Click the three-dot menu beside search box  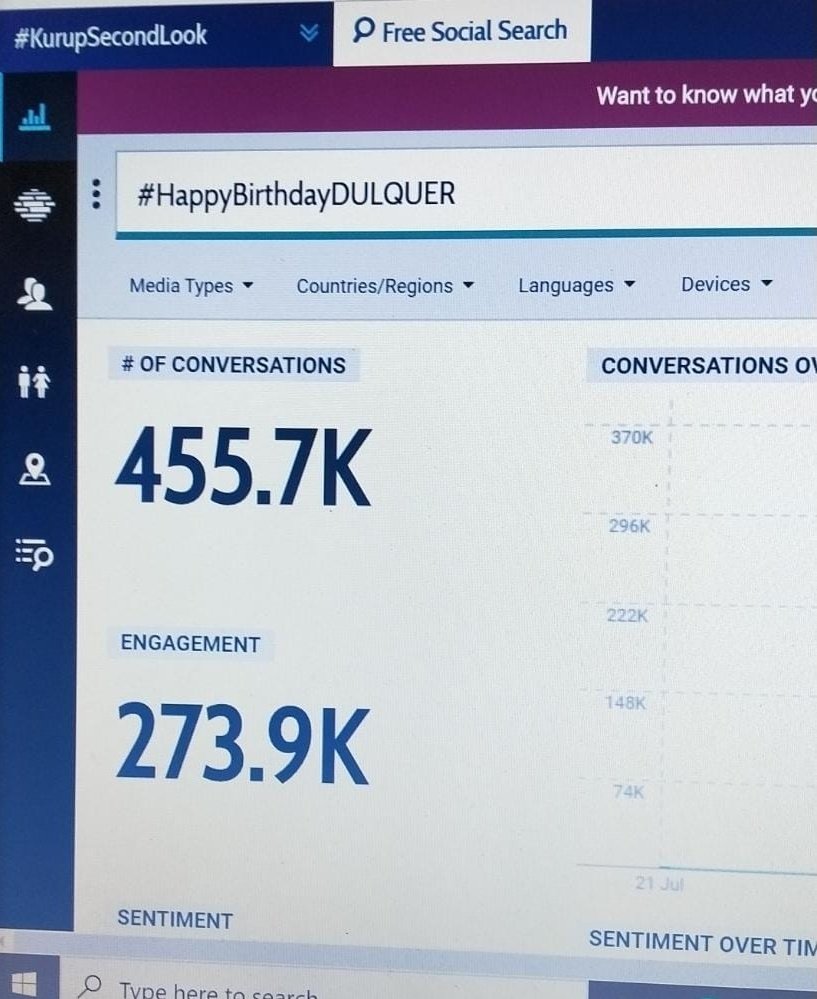[96, 194]
